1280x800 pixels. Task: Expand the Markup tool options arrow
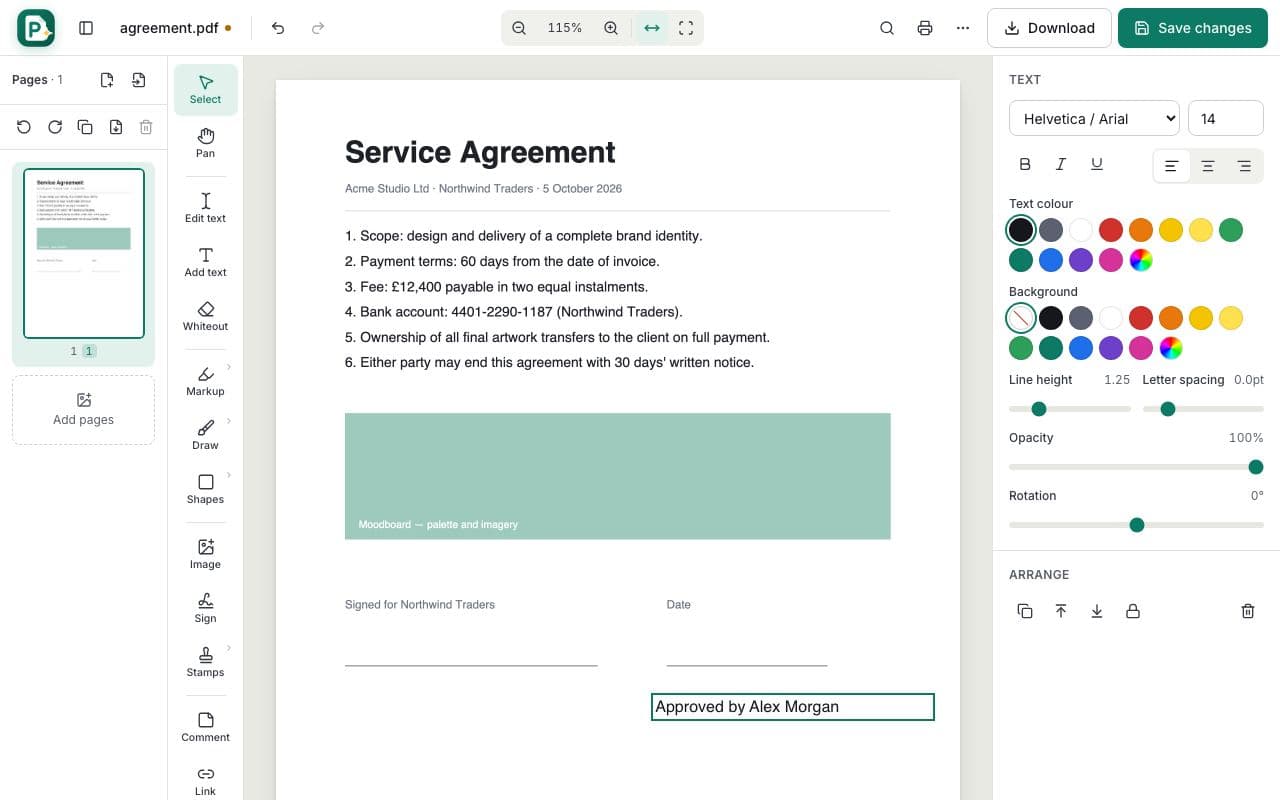(x=229, y=367)
